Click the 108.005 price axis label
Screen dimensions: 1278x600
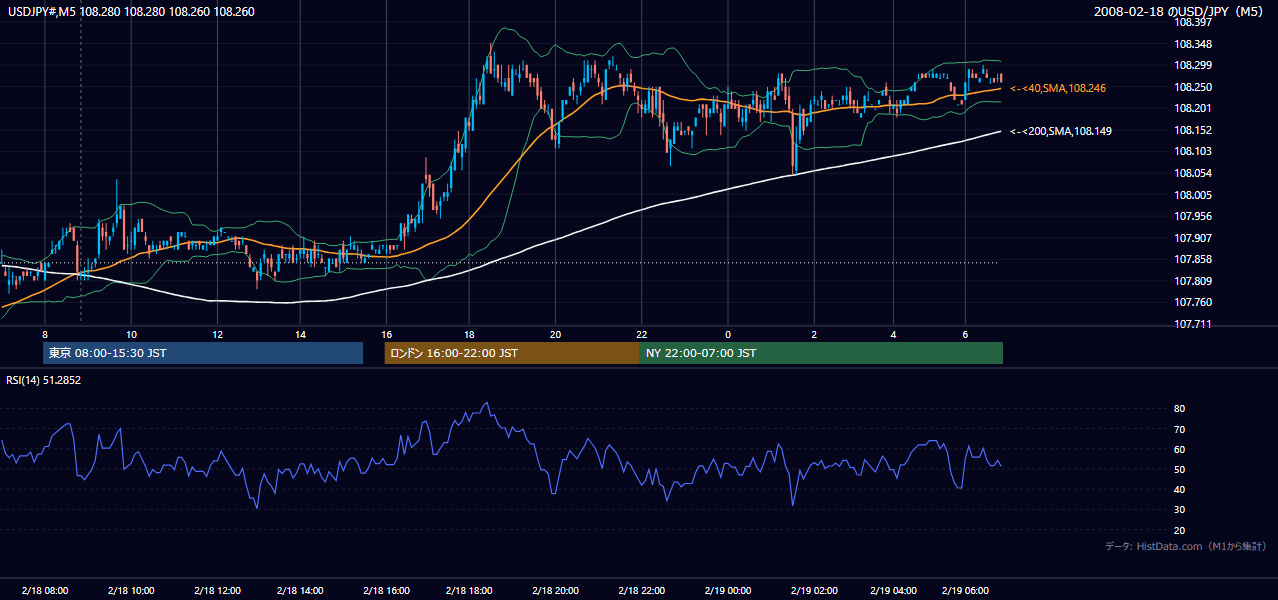(1193, 195)
